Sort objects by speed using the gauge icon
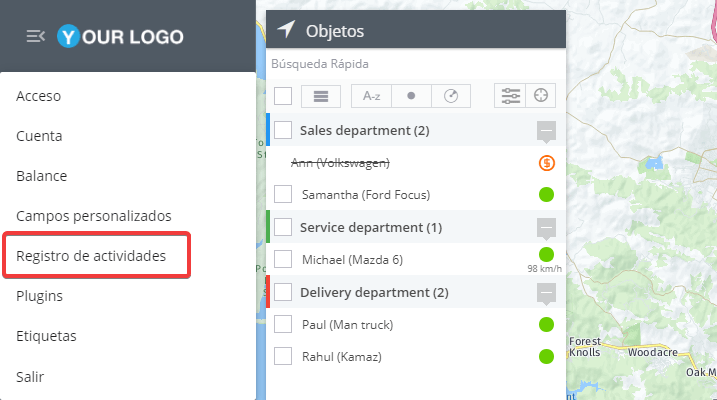The image size is (717, 400). [x=451, y=96]
